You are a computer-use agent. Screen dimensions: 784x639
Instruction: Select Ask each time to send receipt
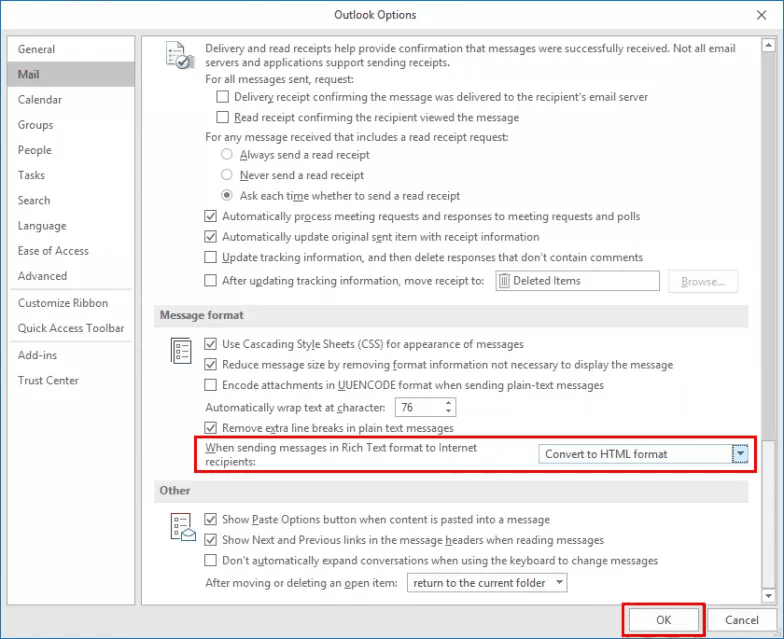(226, 196)
